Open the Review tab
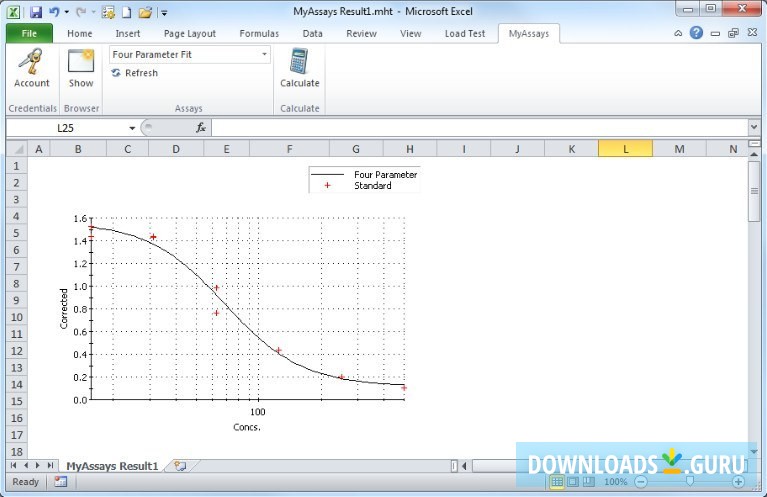This screenshot has width=767, height=497. point(361,34)
